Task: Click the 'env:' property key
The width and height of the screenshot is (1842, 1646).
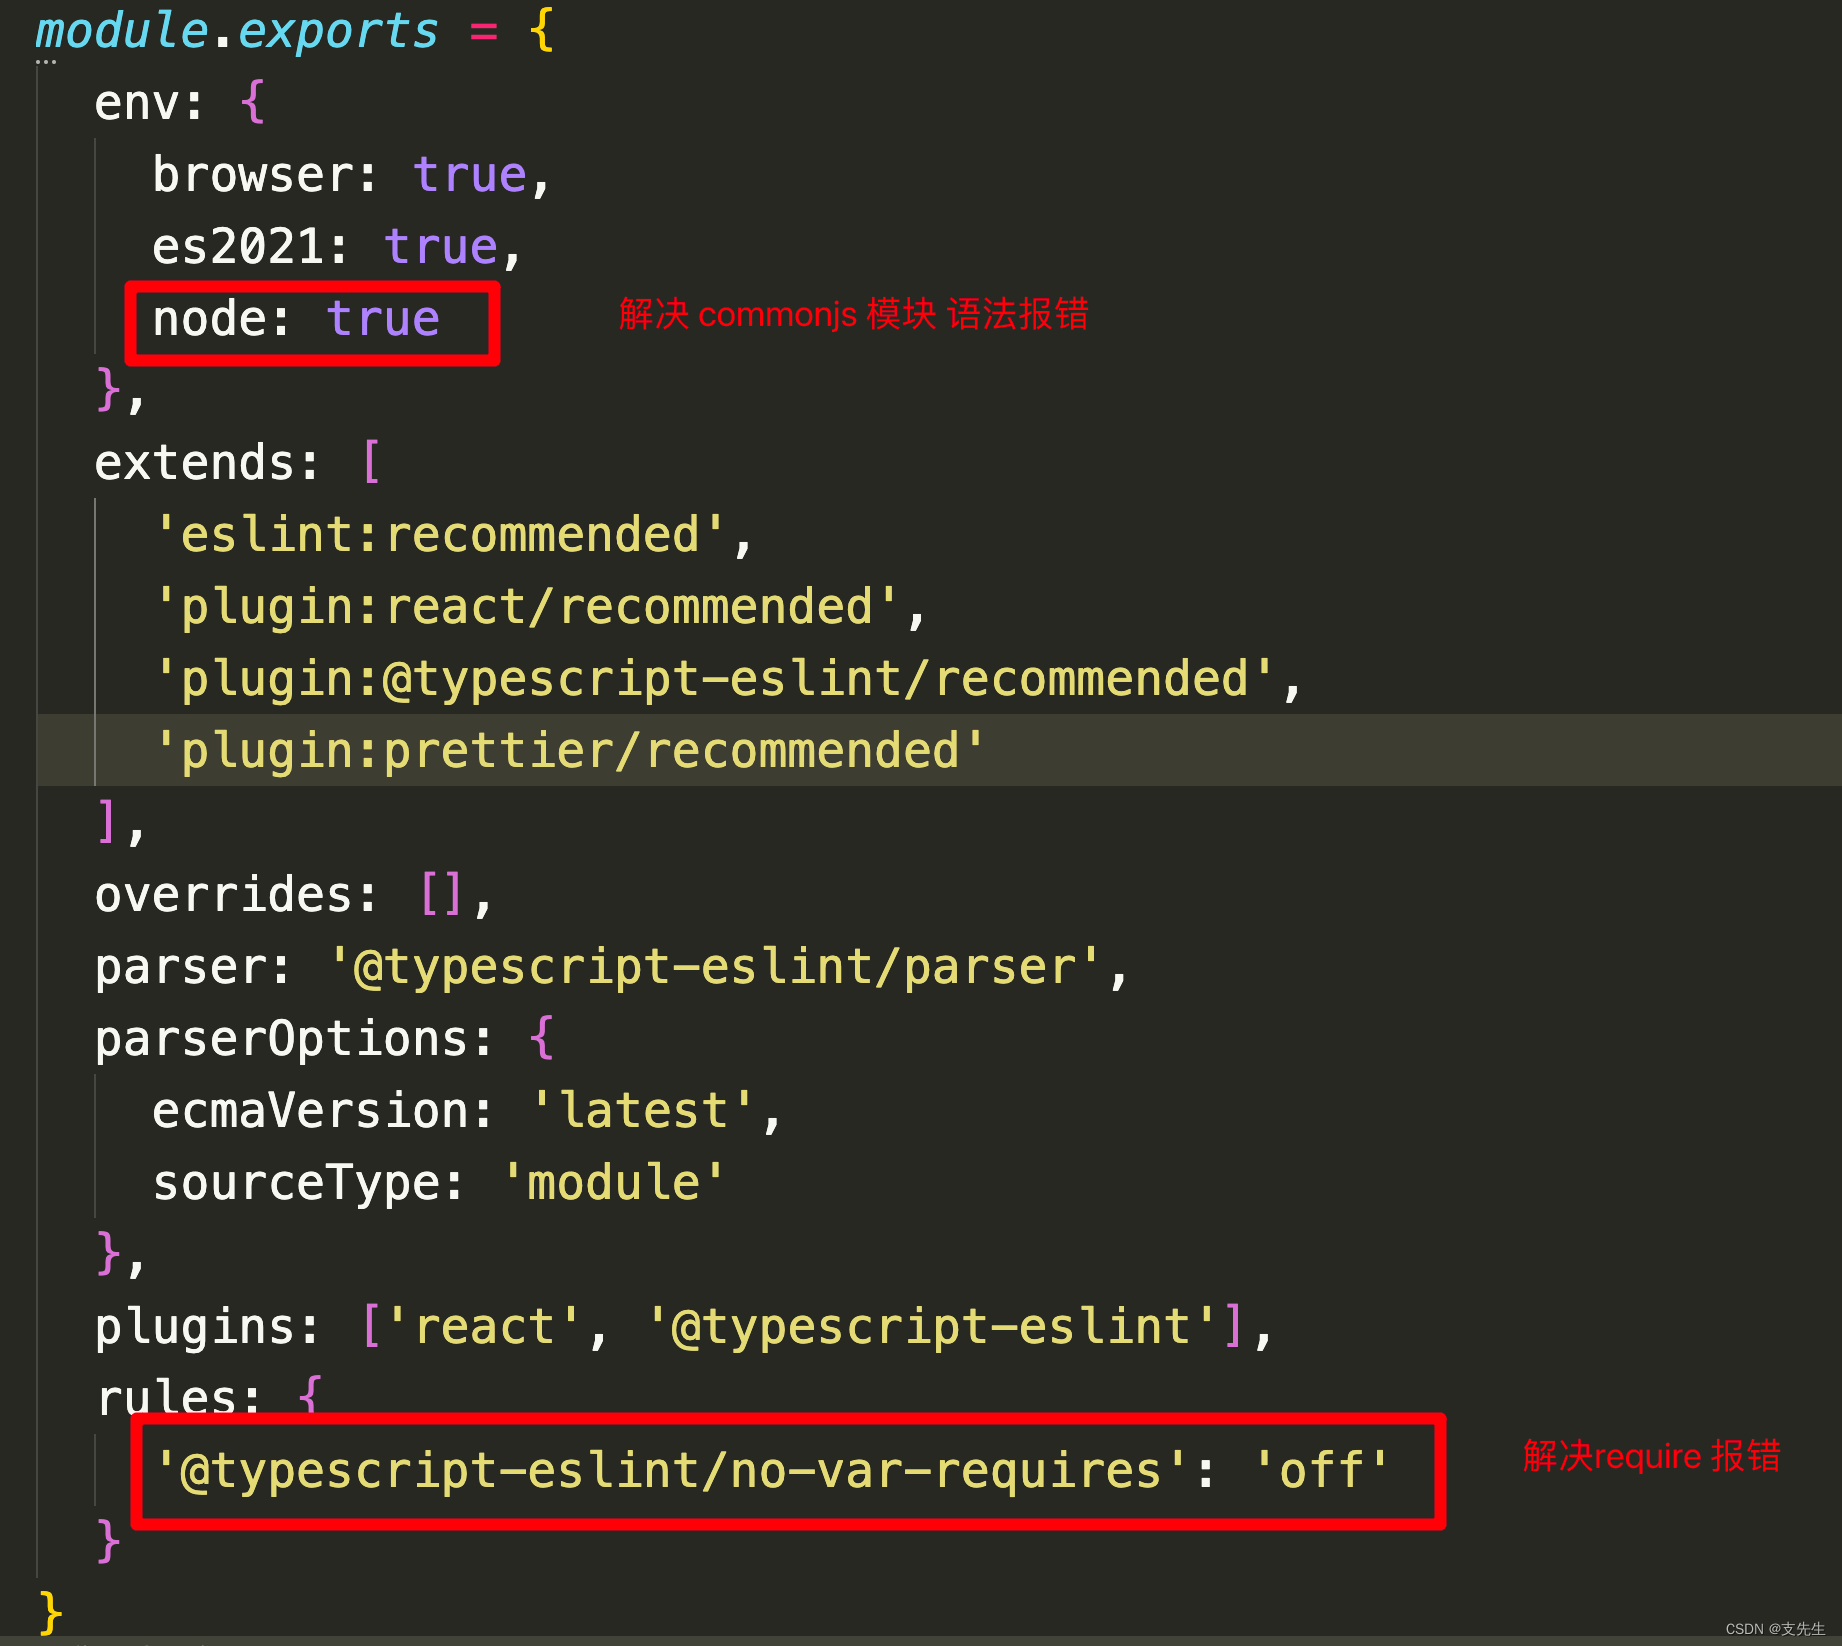Action: point(149,103)
